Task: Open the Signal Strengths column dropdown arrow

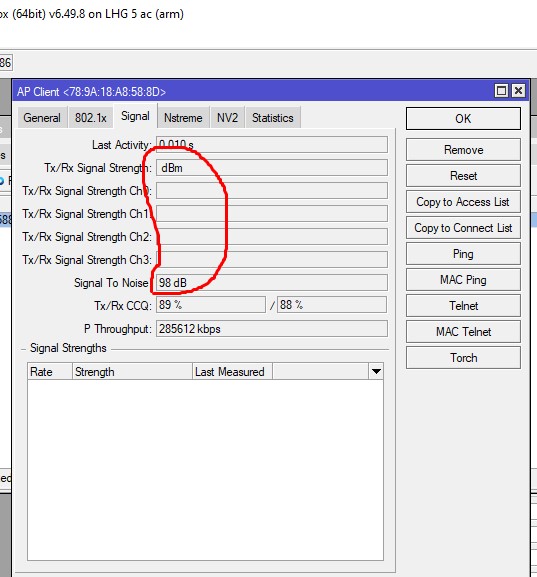Action: pos(376,372)
